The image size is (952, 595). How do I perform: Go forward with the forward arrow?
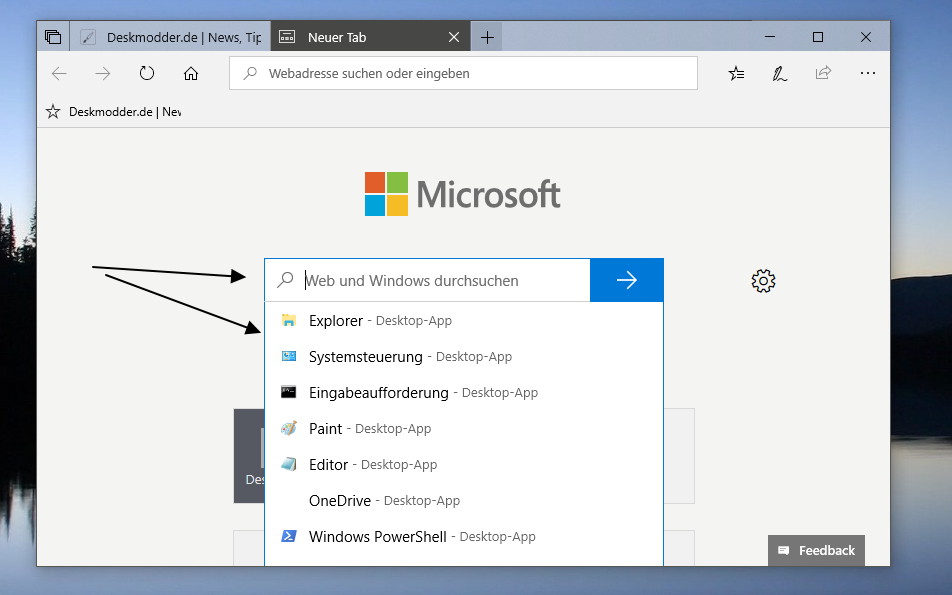coord(103,73)
